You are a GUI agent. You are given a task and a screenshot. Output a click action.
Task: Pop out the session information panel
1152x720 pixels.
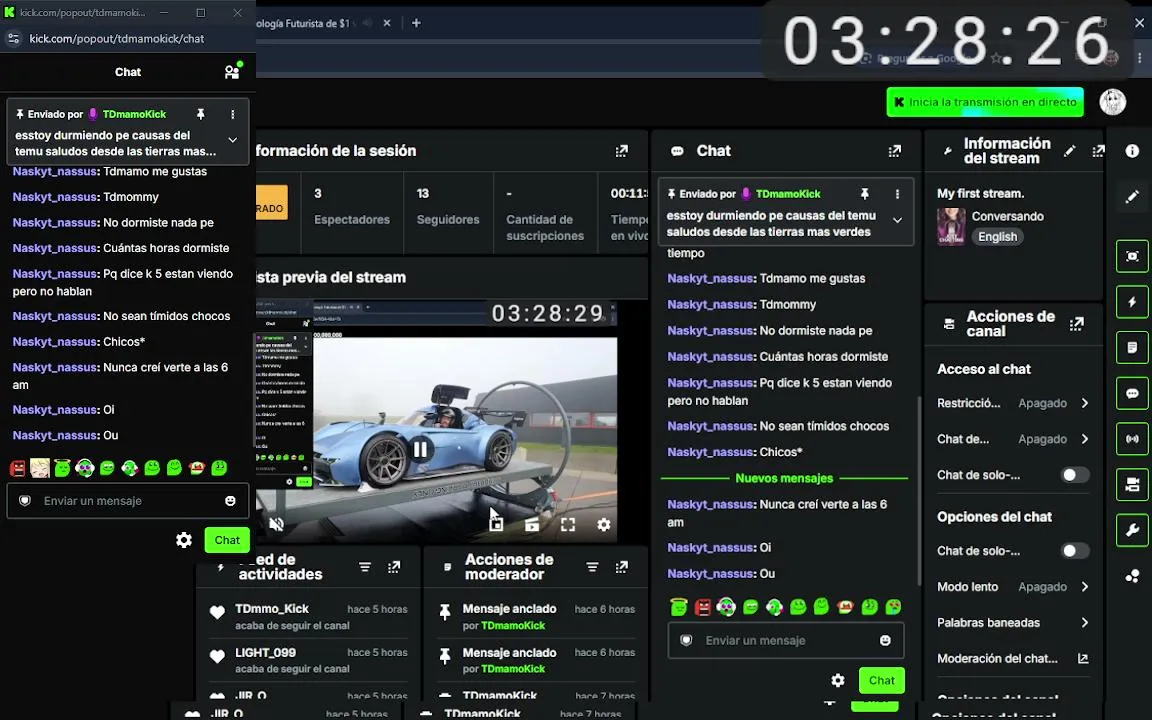click(x=622, y=151)
